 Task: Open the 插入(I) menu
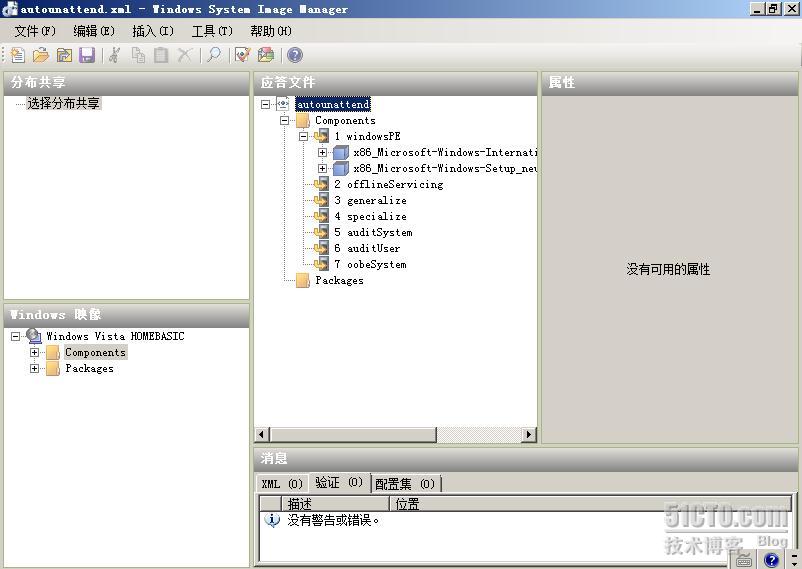(x=153, y=31)
